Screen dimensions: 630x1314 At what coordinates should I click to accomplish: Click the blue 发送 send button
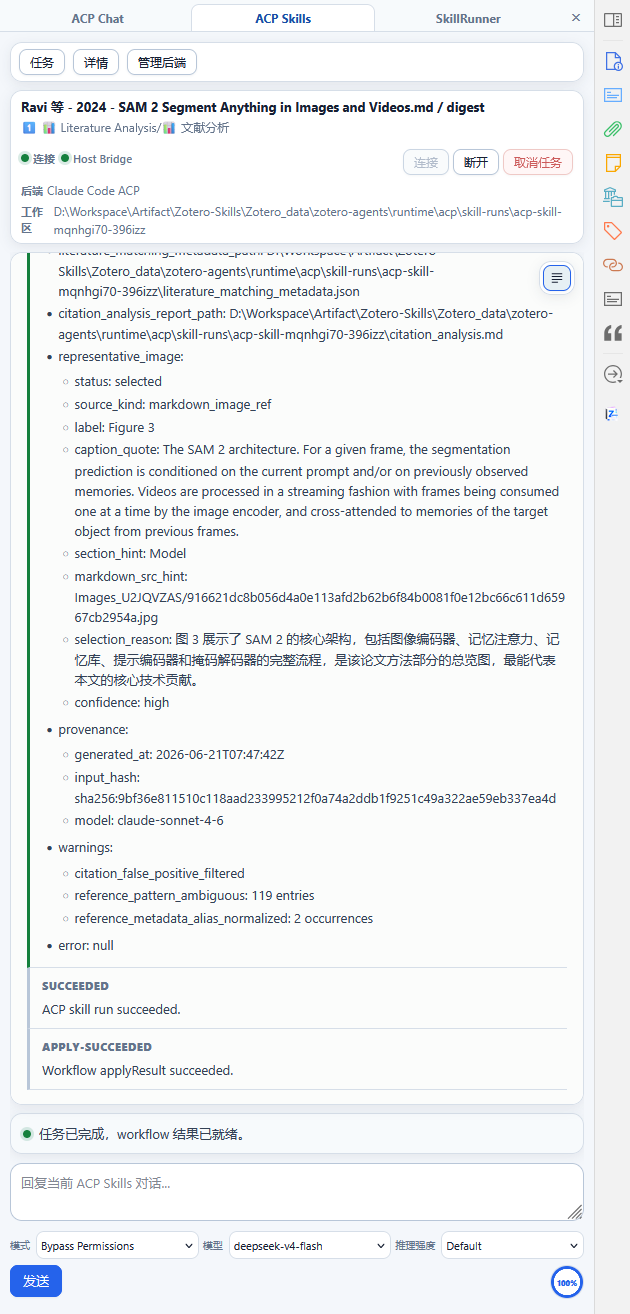(x=36, y=1281)
